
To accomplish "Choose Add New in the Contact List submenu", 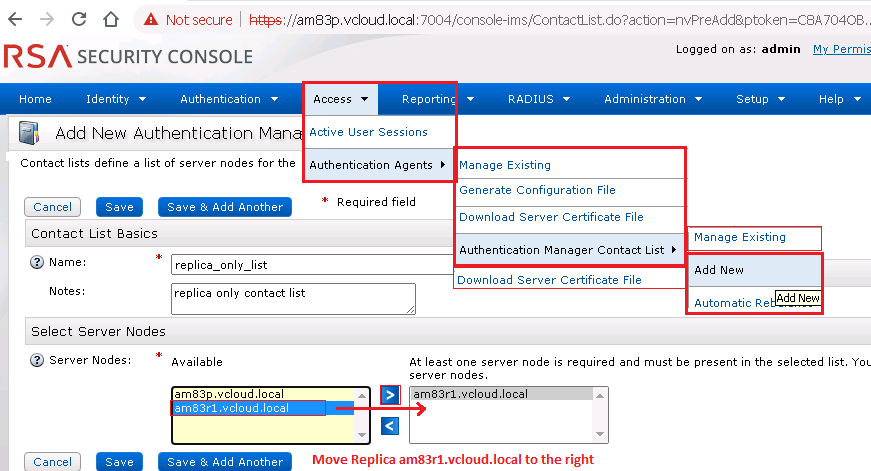I will [719, 270].
